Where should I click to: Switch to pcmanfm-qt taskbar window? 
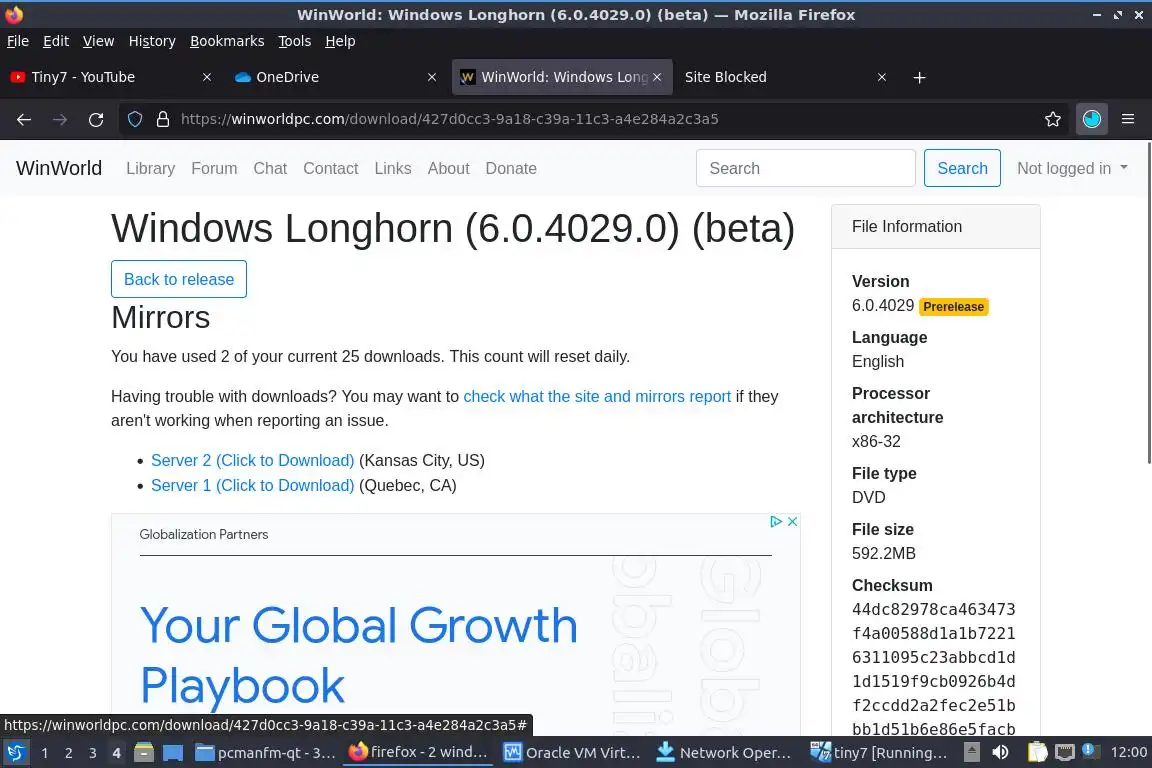click(x=265, y=753)
